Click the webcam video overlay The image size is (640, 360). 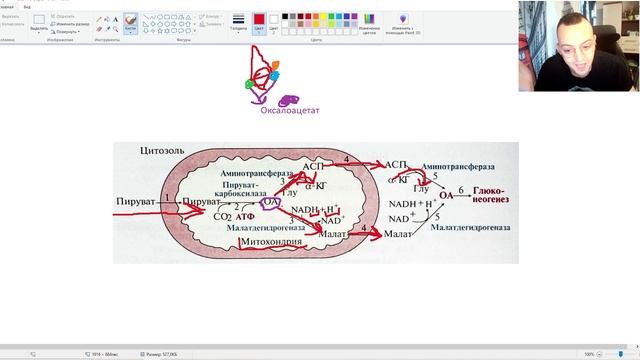click(x=579, y=46)
